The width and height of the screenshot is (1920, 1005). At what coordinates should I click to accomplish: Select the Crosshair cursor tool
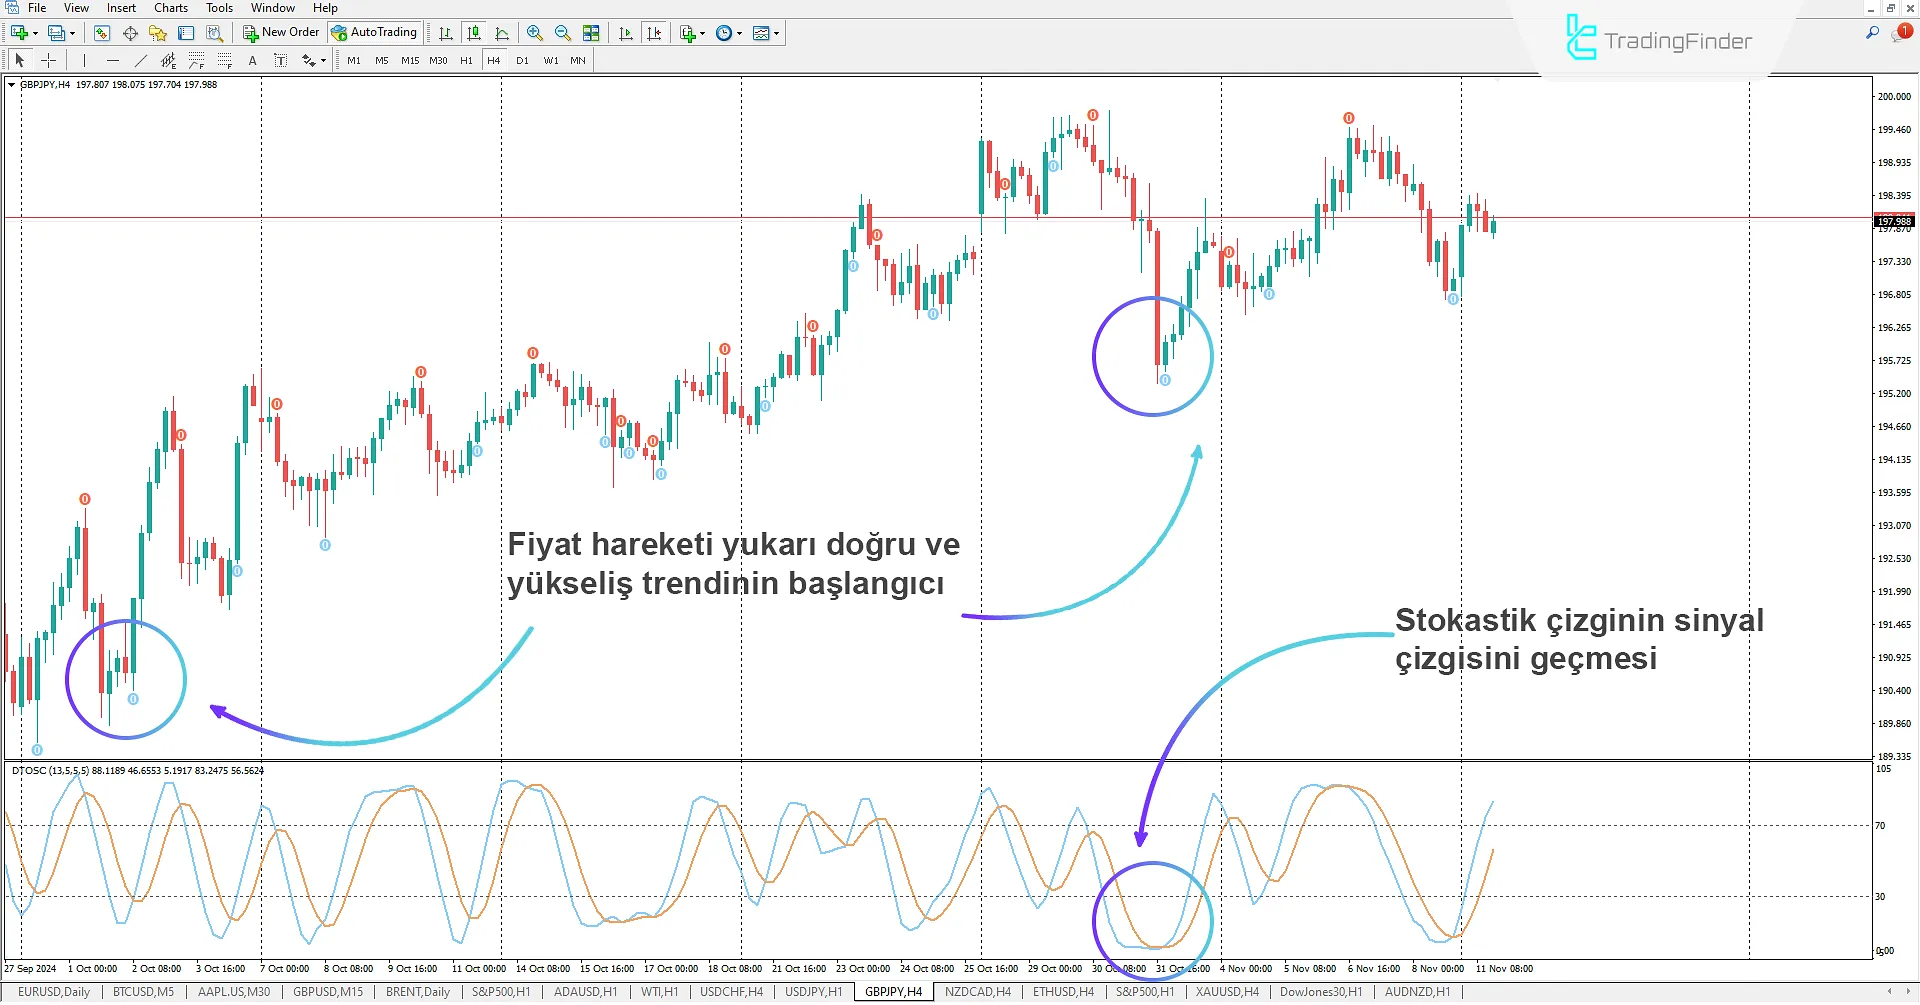tap(48, 61)
